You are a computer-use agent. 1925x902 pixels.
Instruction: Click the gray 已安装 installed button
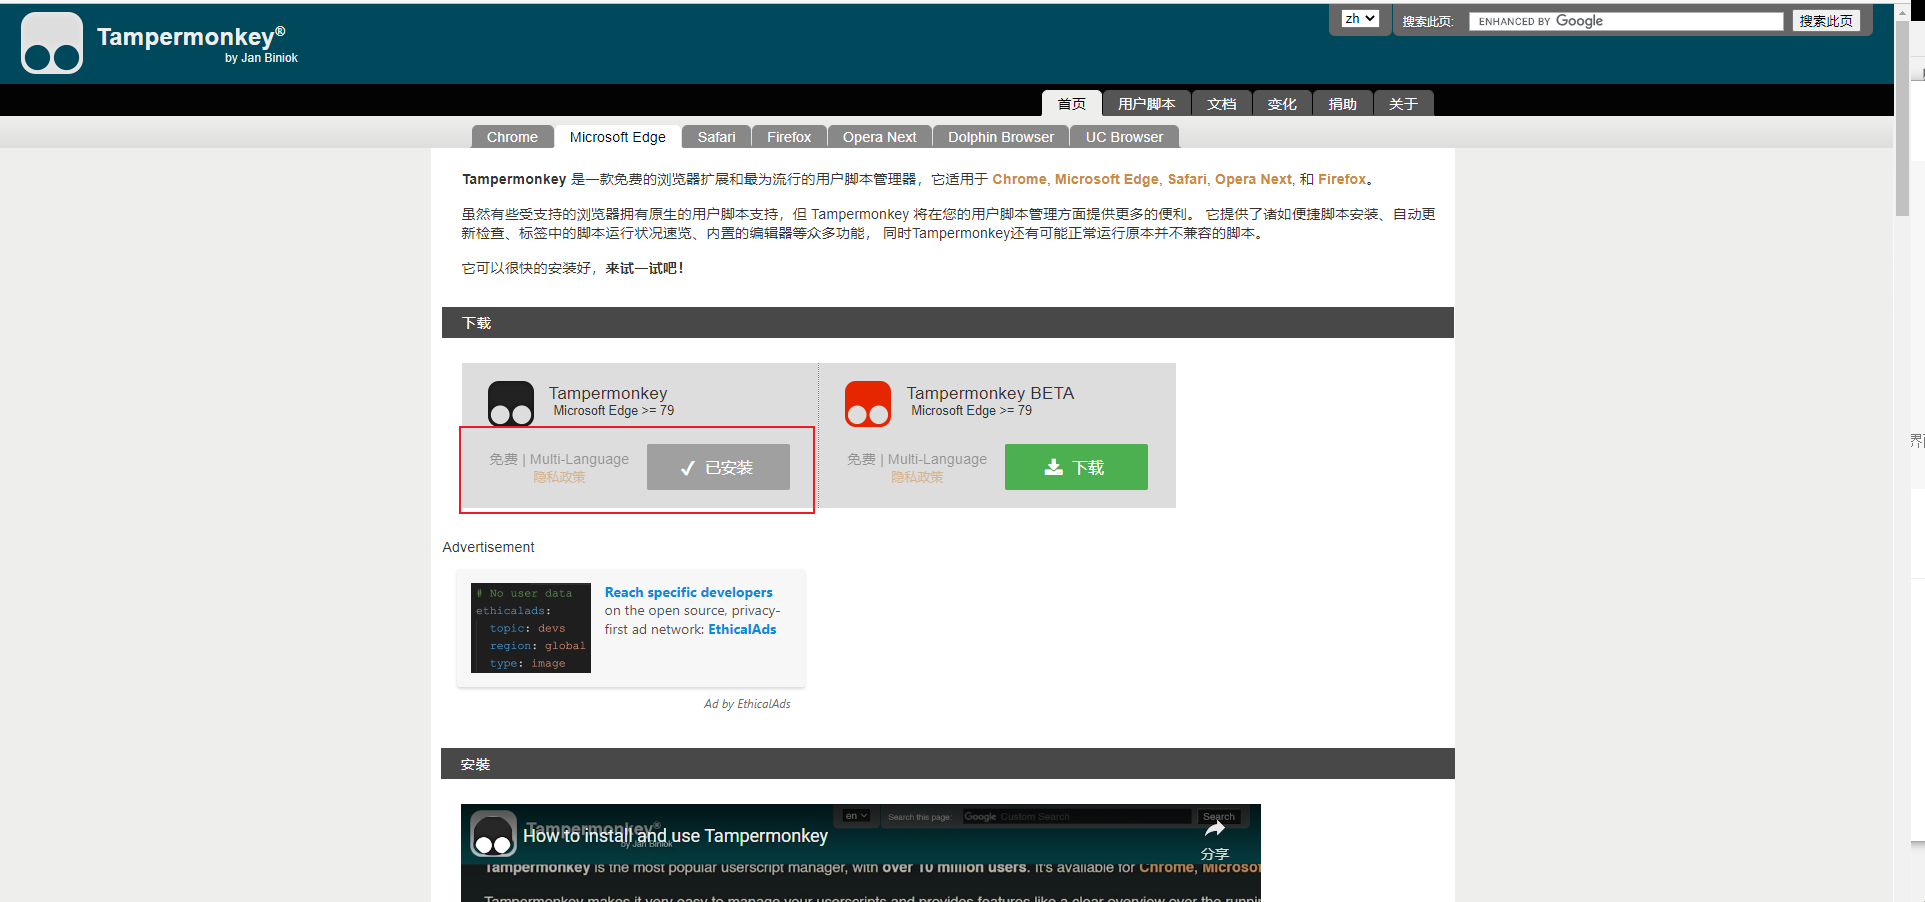(x=718, y=467)
